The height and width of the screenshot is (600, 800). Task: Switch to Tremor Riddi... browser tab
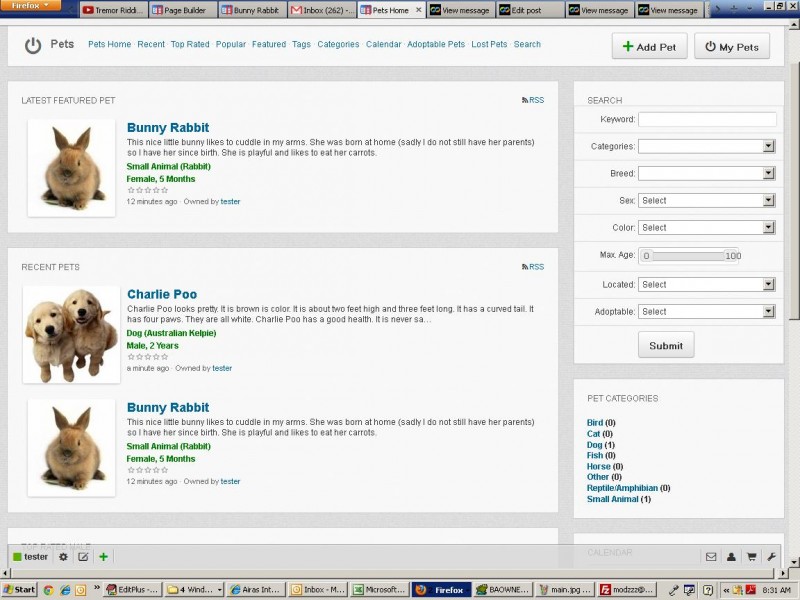114,10
